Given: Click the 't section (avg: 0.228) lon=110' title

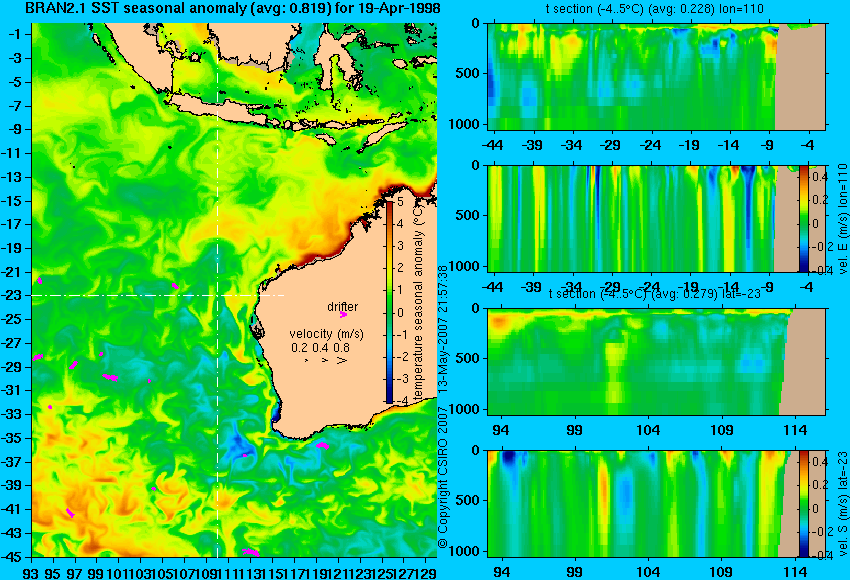Looking at the screenshot, I should pyautogui.click(x=655, y=9).
